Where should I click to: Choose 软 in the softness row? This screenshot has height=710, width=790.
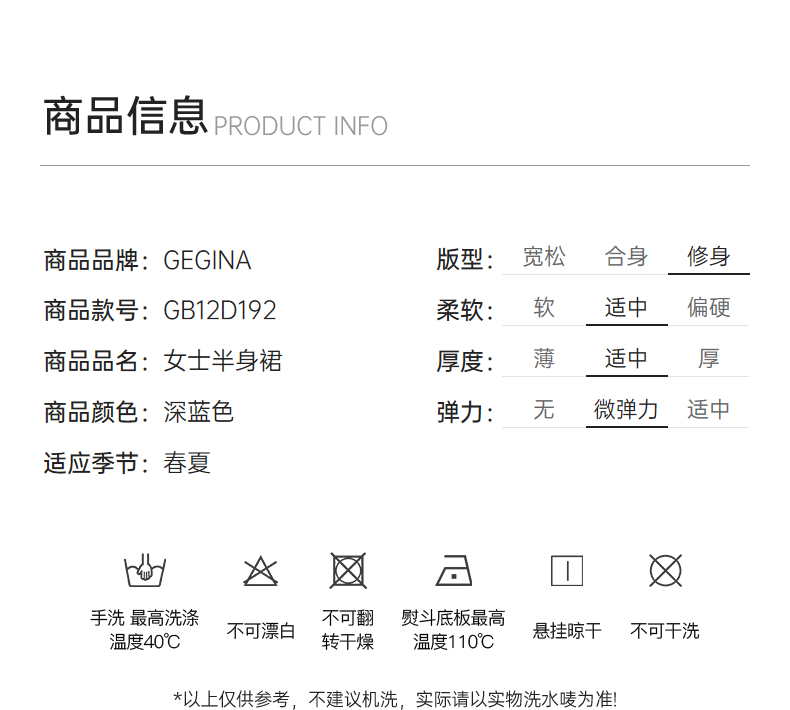click(544, 308)
